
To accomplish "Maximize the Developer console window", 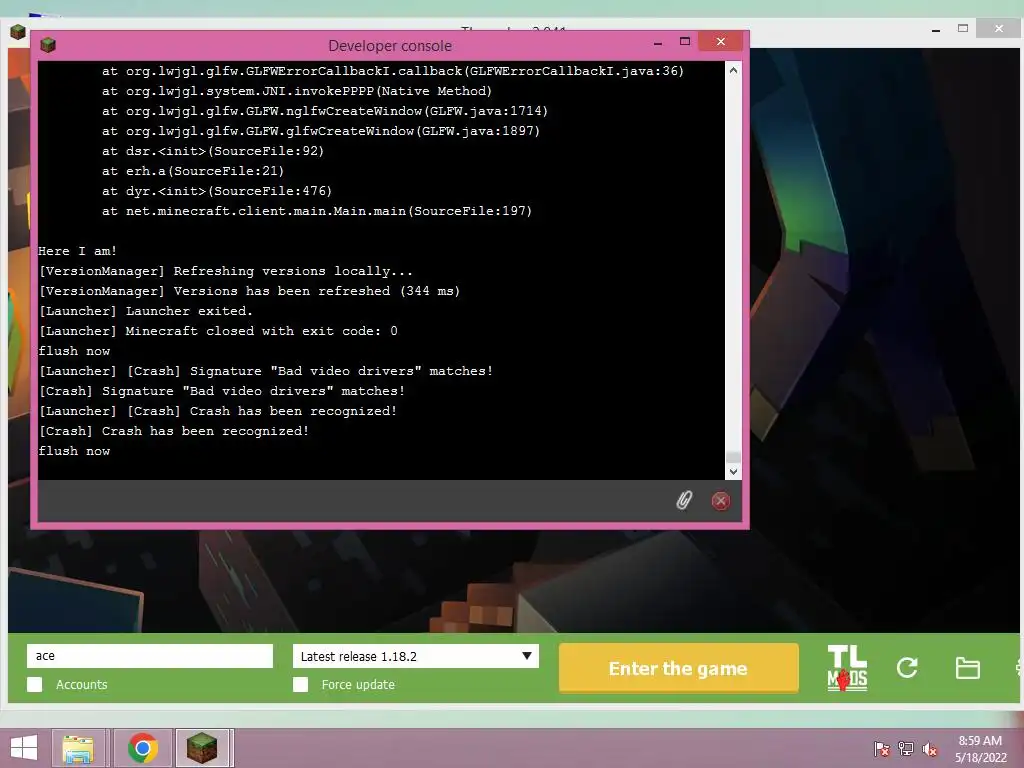I will pos(684,42).
